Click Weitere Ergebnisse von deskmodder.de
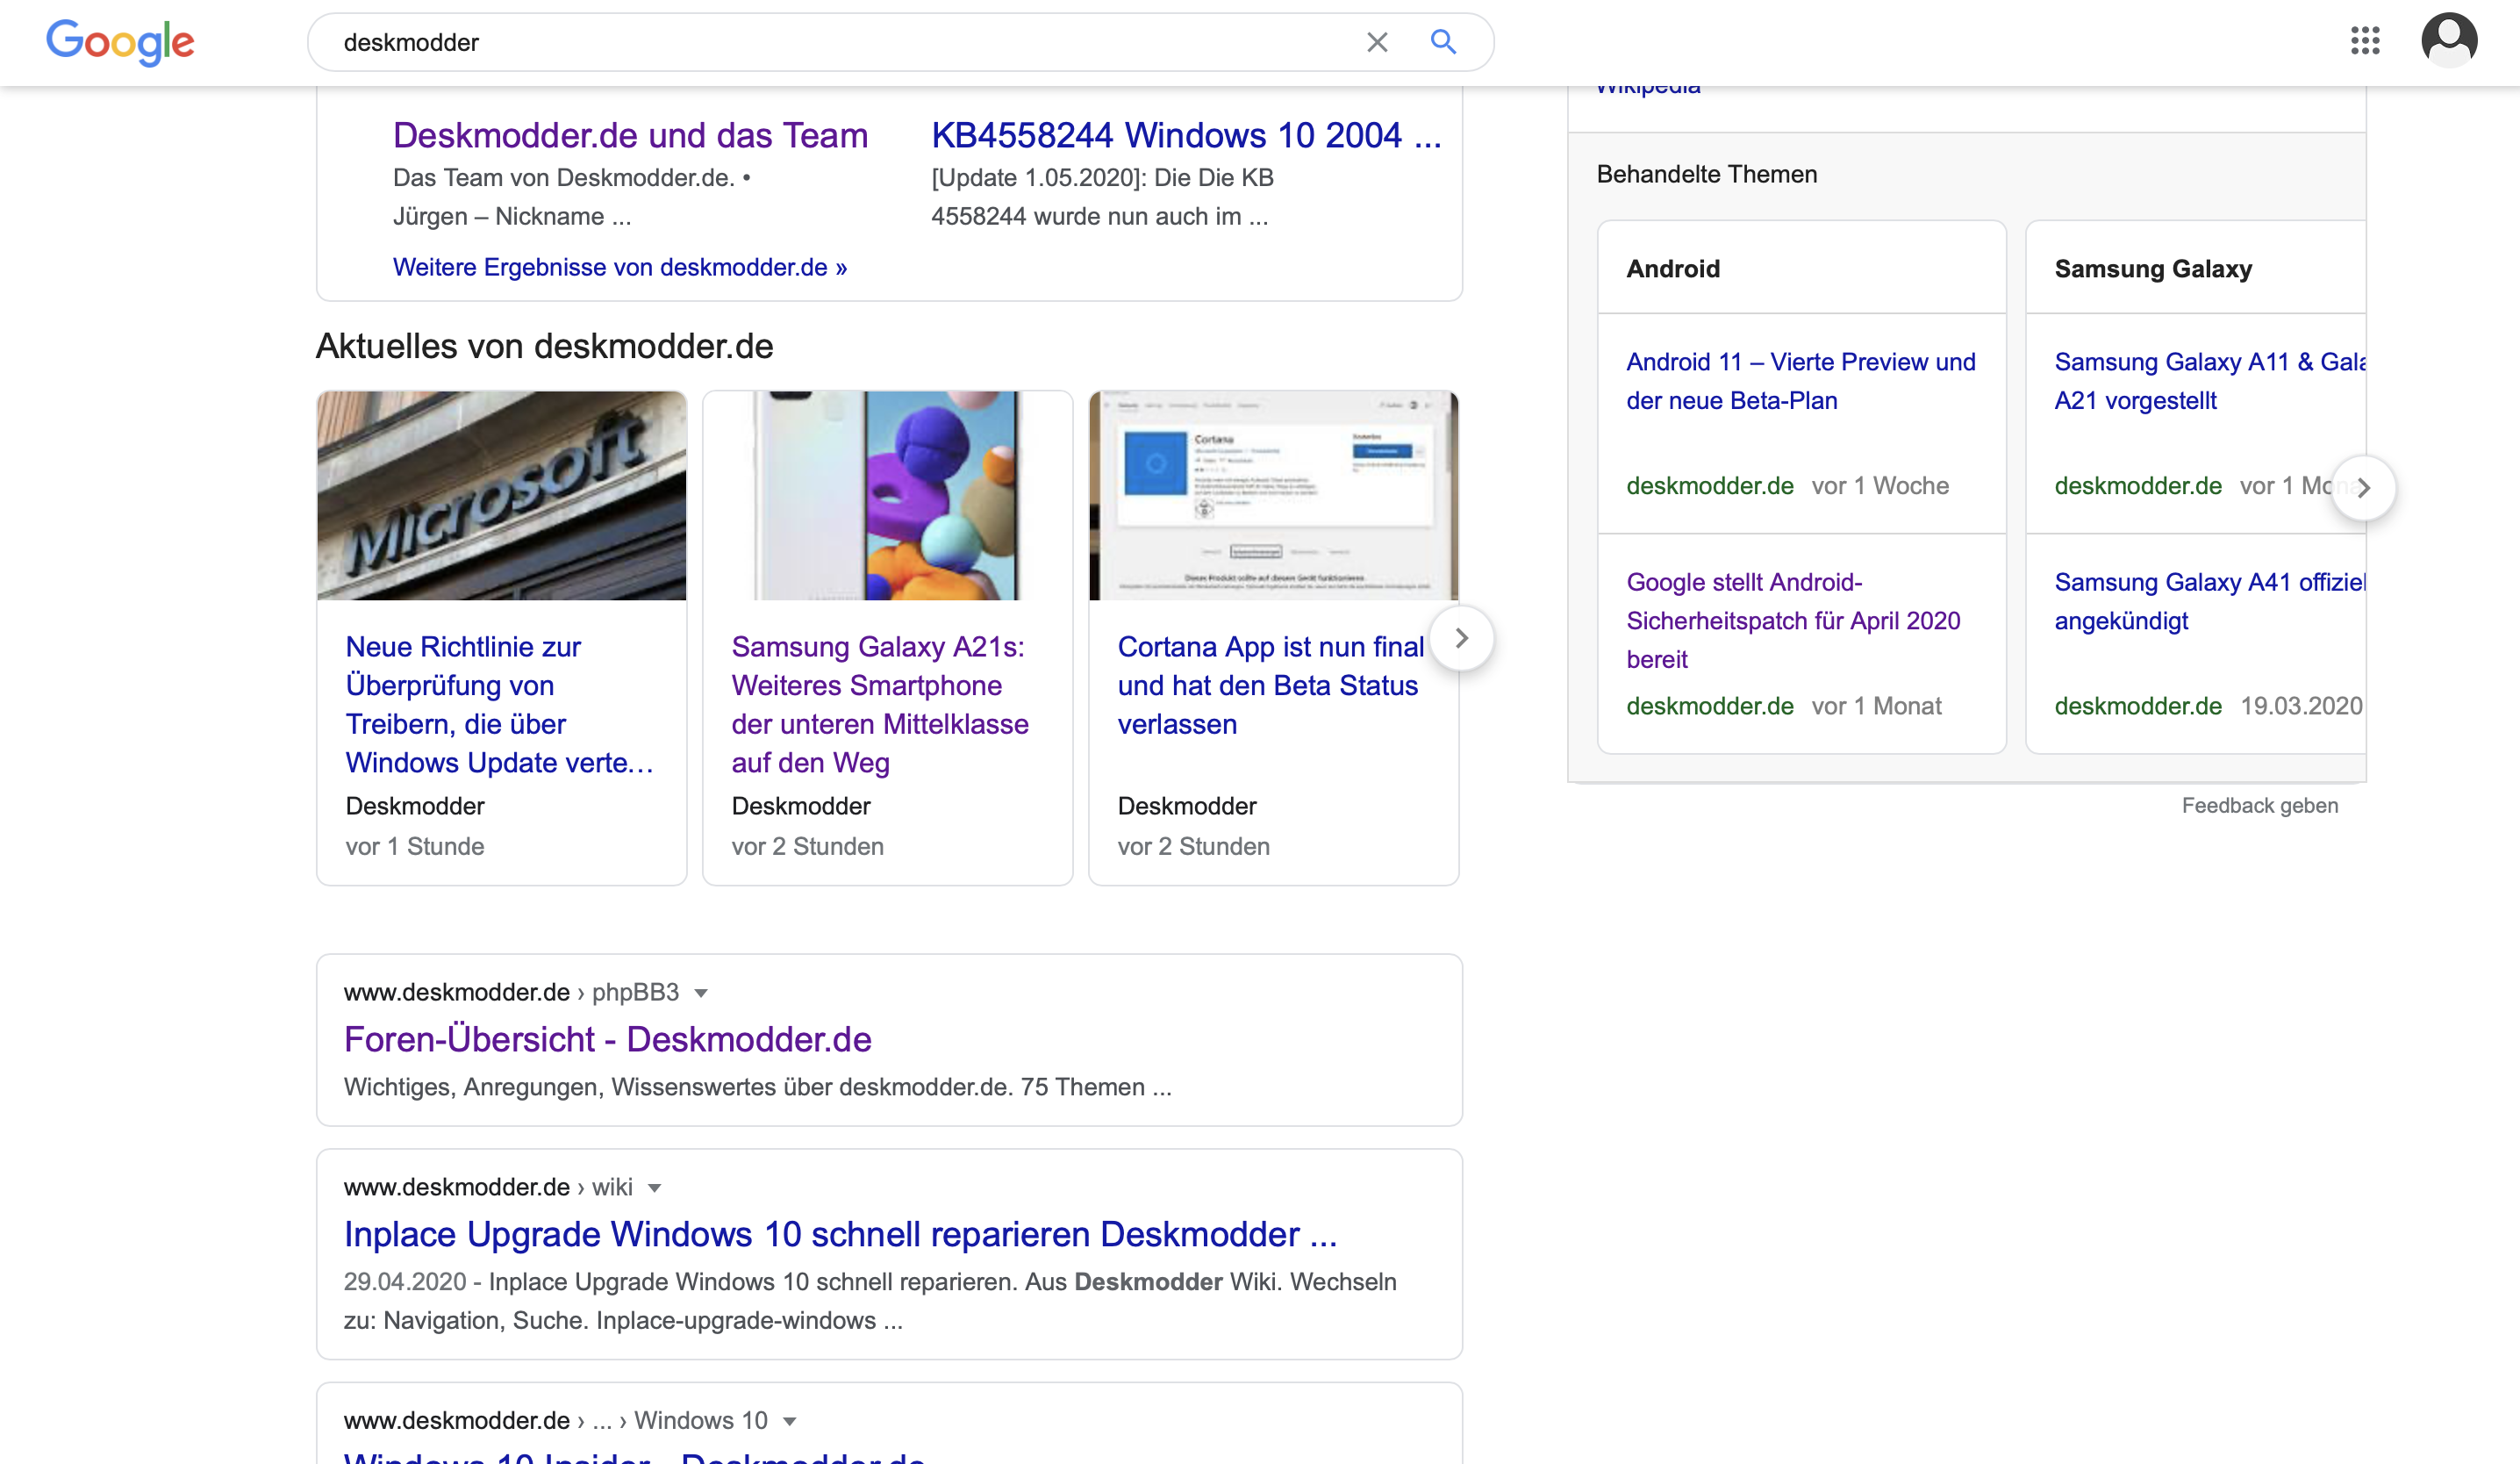Viewport: 2520px width, 1464px height. (x=620, y=267)
